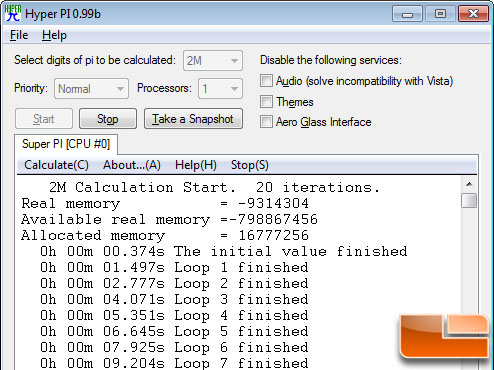Click the 'Loop 7 finished' log line
494x370 pixels.
(x=174, y=363)
